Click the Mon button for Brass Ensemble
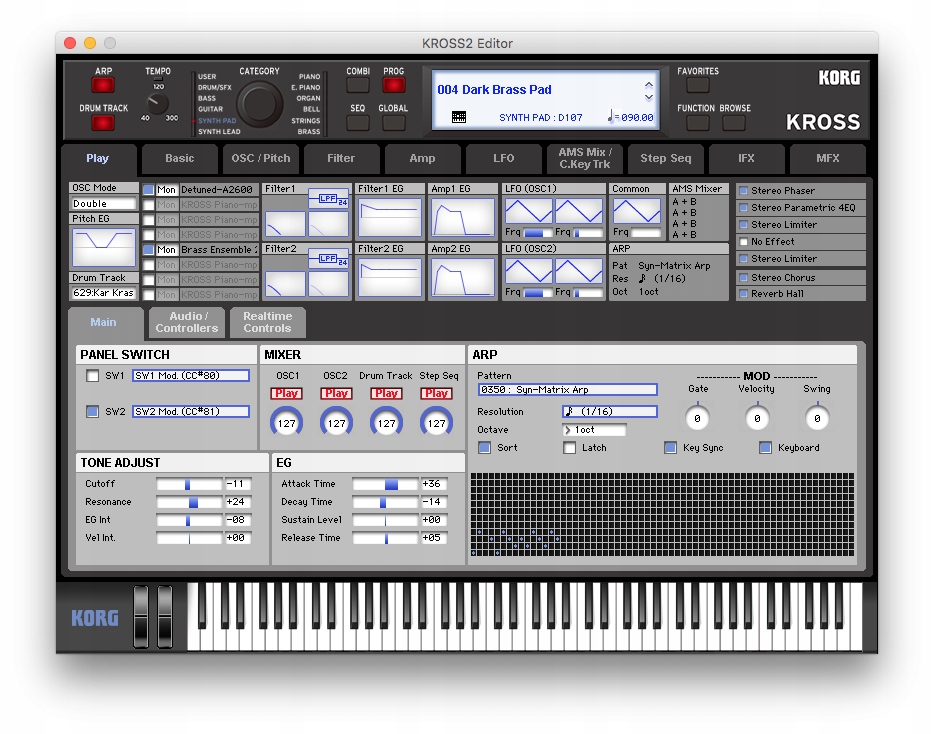The height and width of the screenshot is (734, 934). click(166, 250)
